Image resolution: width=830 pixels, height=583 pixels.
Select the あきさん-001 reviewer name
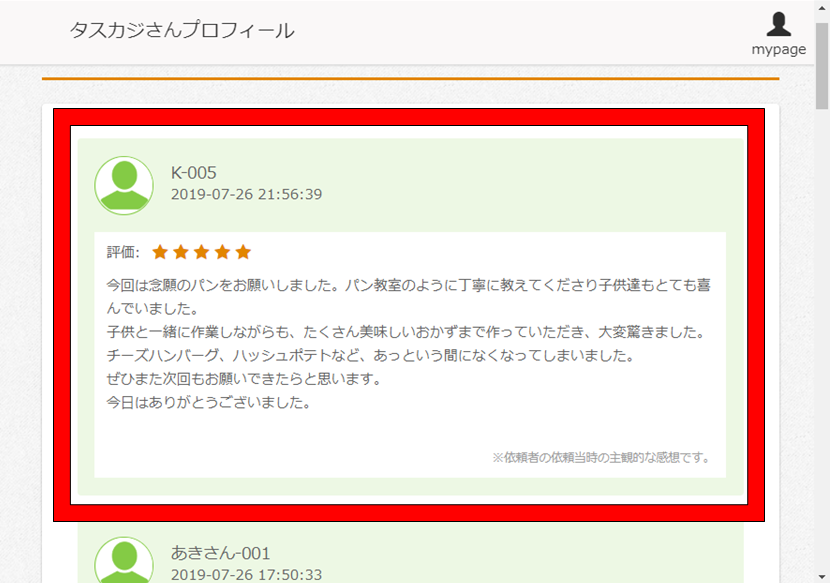tap(221, 553)
